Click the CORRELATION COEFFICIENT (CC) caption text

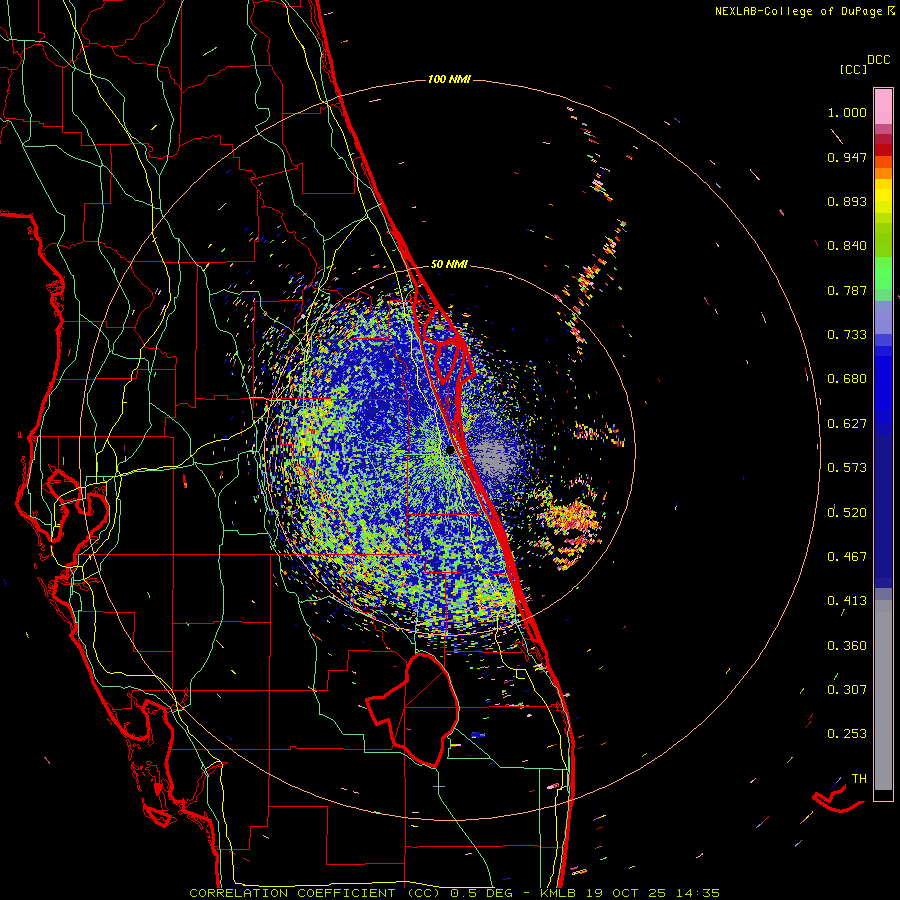tap(315, 893)
